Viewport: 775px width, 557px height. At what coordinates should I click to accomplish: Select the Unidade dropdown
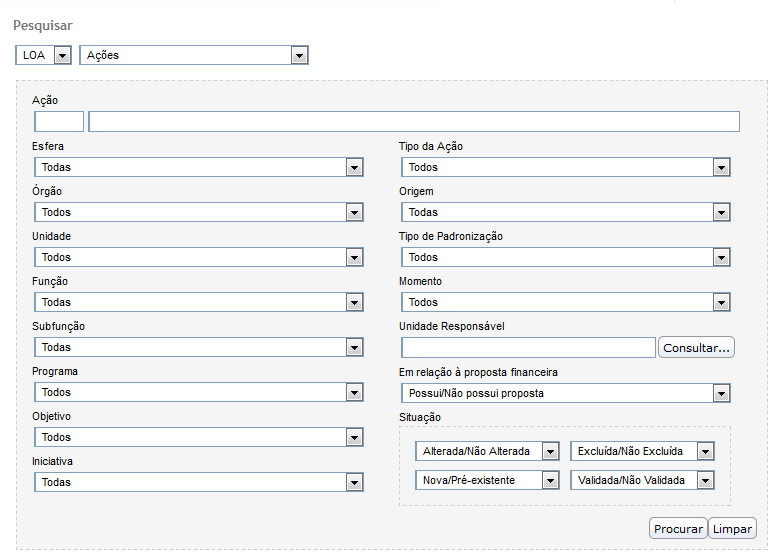[198, 257]
